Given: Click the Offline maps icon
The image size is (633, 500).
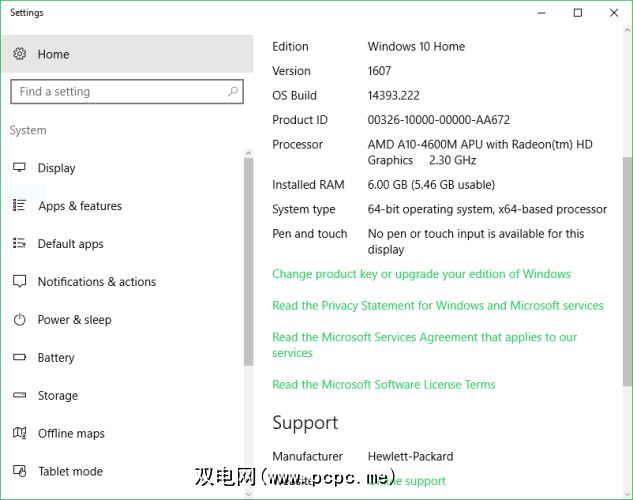Looking at the screenshot, I should (19, 433).
